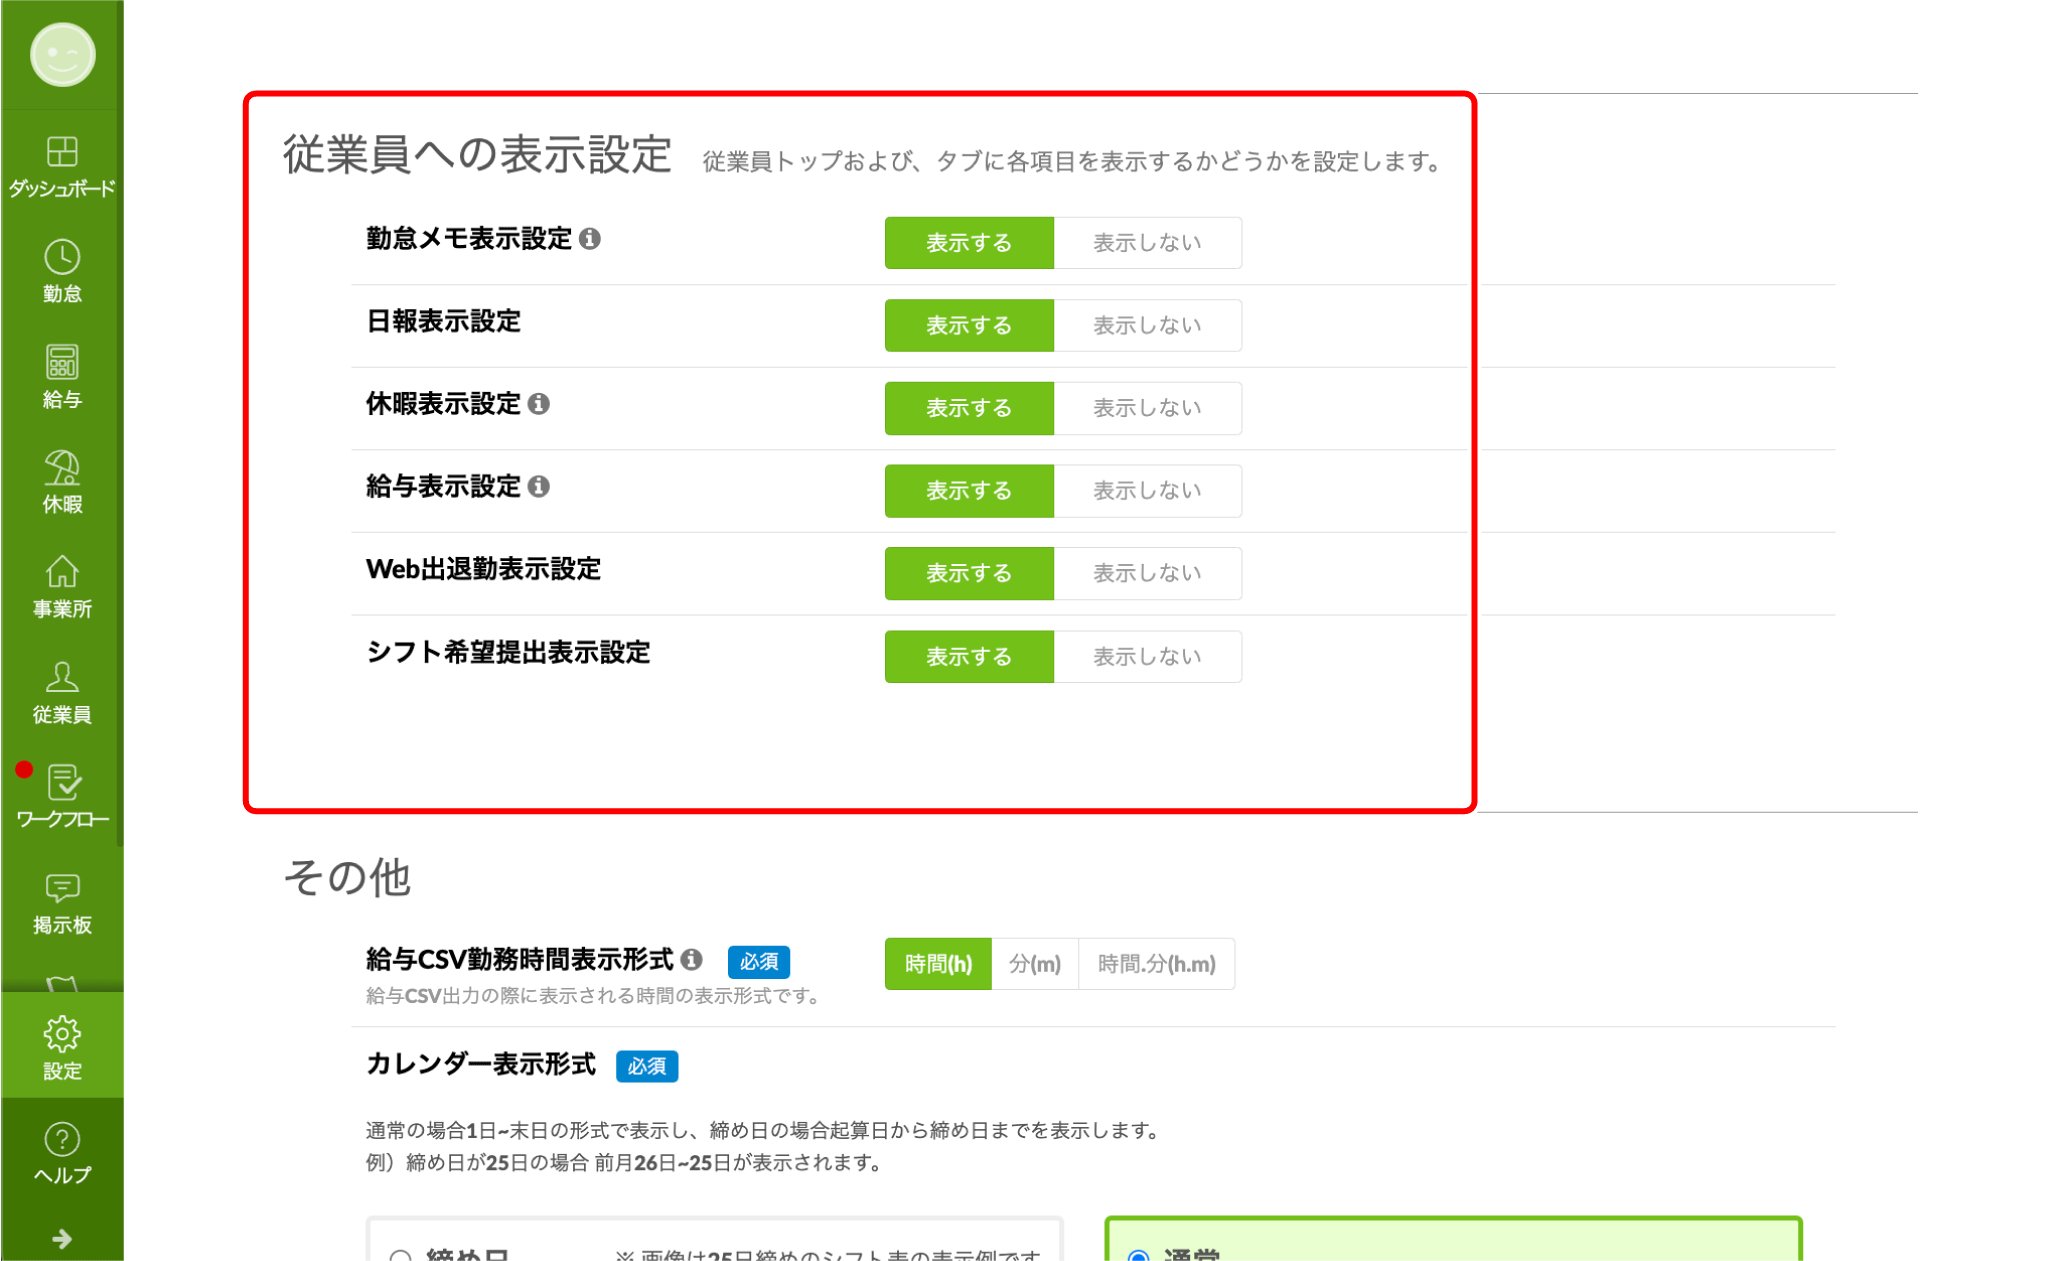Select the 締め日 calendar format radio
2060x1261 pixels.
click(x=401, y=1256)
